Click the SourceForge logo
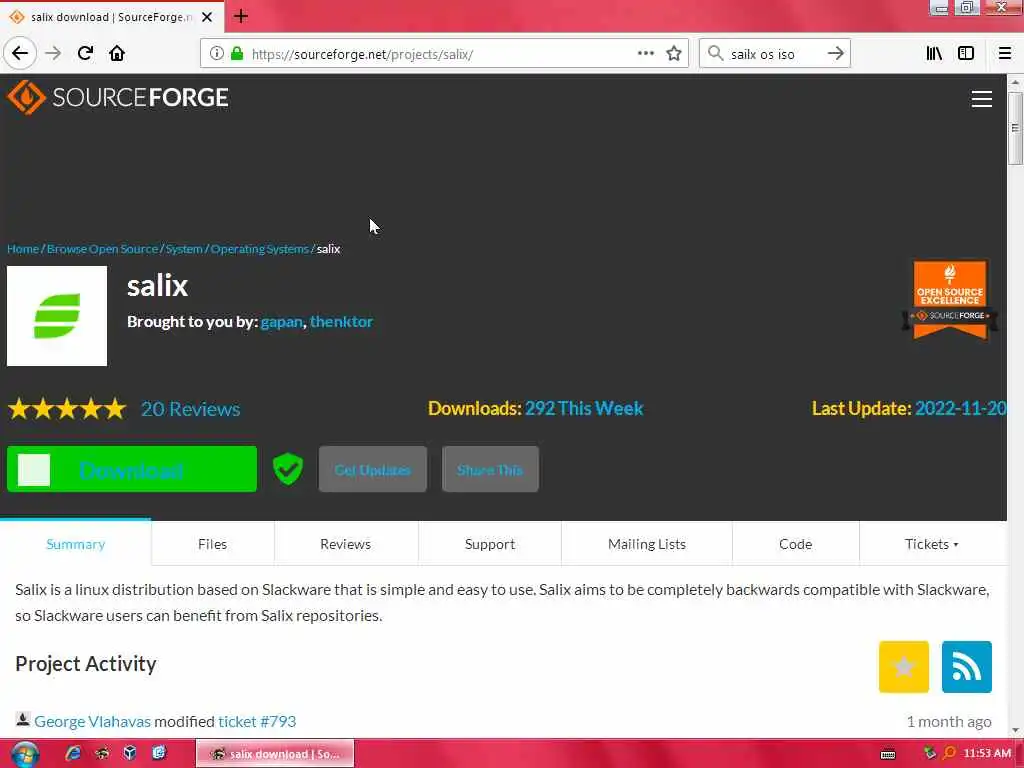The height and width of the screenshot is (768, 1024). (118, 97)
